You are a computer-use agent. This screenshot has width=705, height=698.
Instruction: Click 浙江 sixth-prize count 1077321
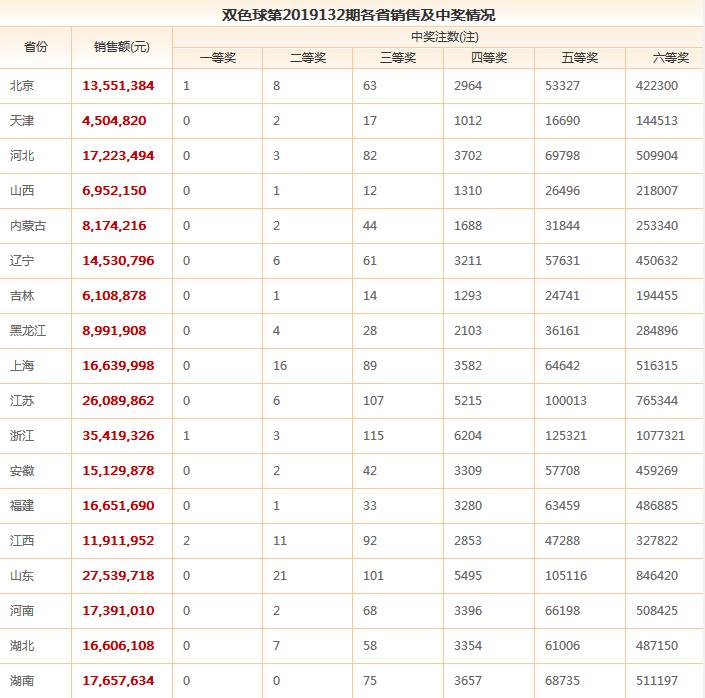point(660,435)
